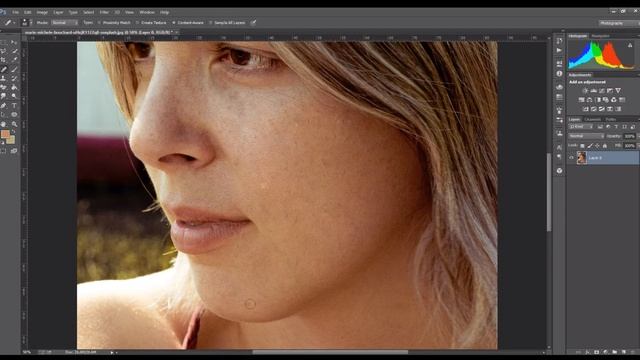Add a Color Balance adjustment
The width and height of the screenshot is (640, 360).
click(589, 100)
